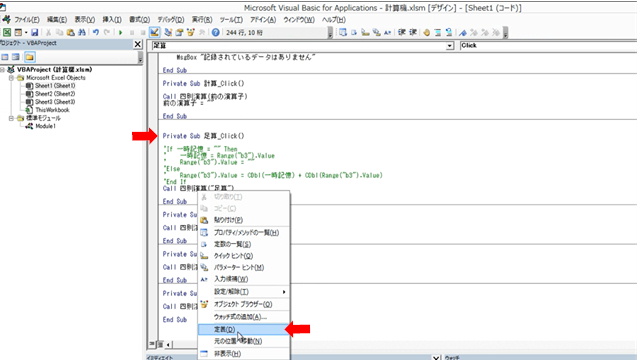Screen dimensions: 640x360
Task: Open Properties Window toolbar icon
Action: pyautogui.click(x=179, y=32)
